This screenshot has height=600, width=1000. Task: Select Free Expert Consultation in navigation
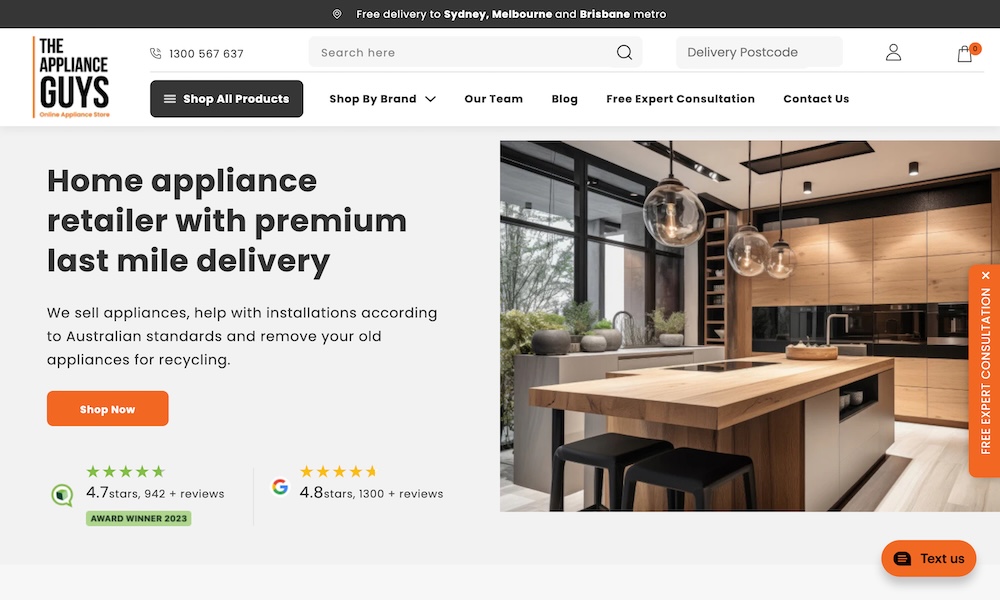pyautogui.click(x=680, y=99)
